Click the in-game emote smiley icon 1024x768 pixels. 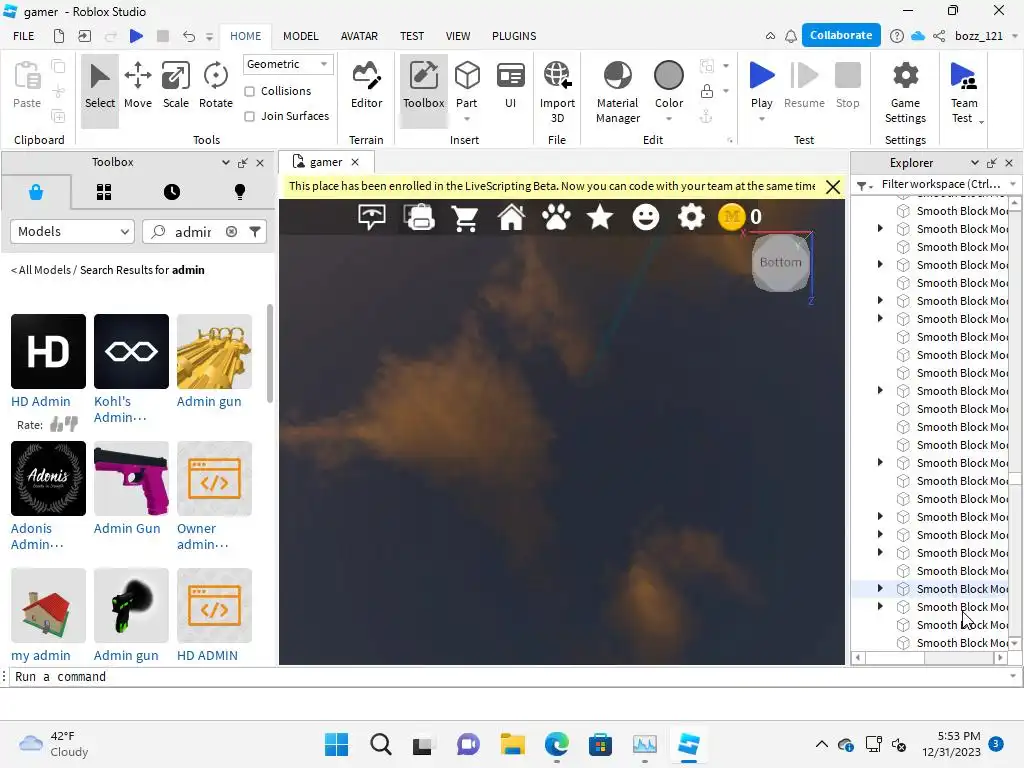(645, 217)
